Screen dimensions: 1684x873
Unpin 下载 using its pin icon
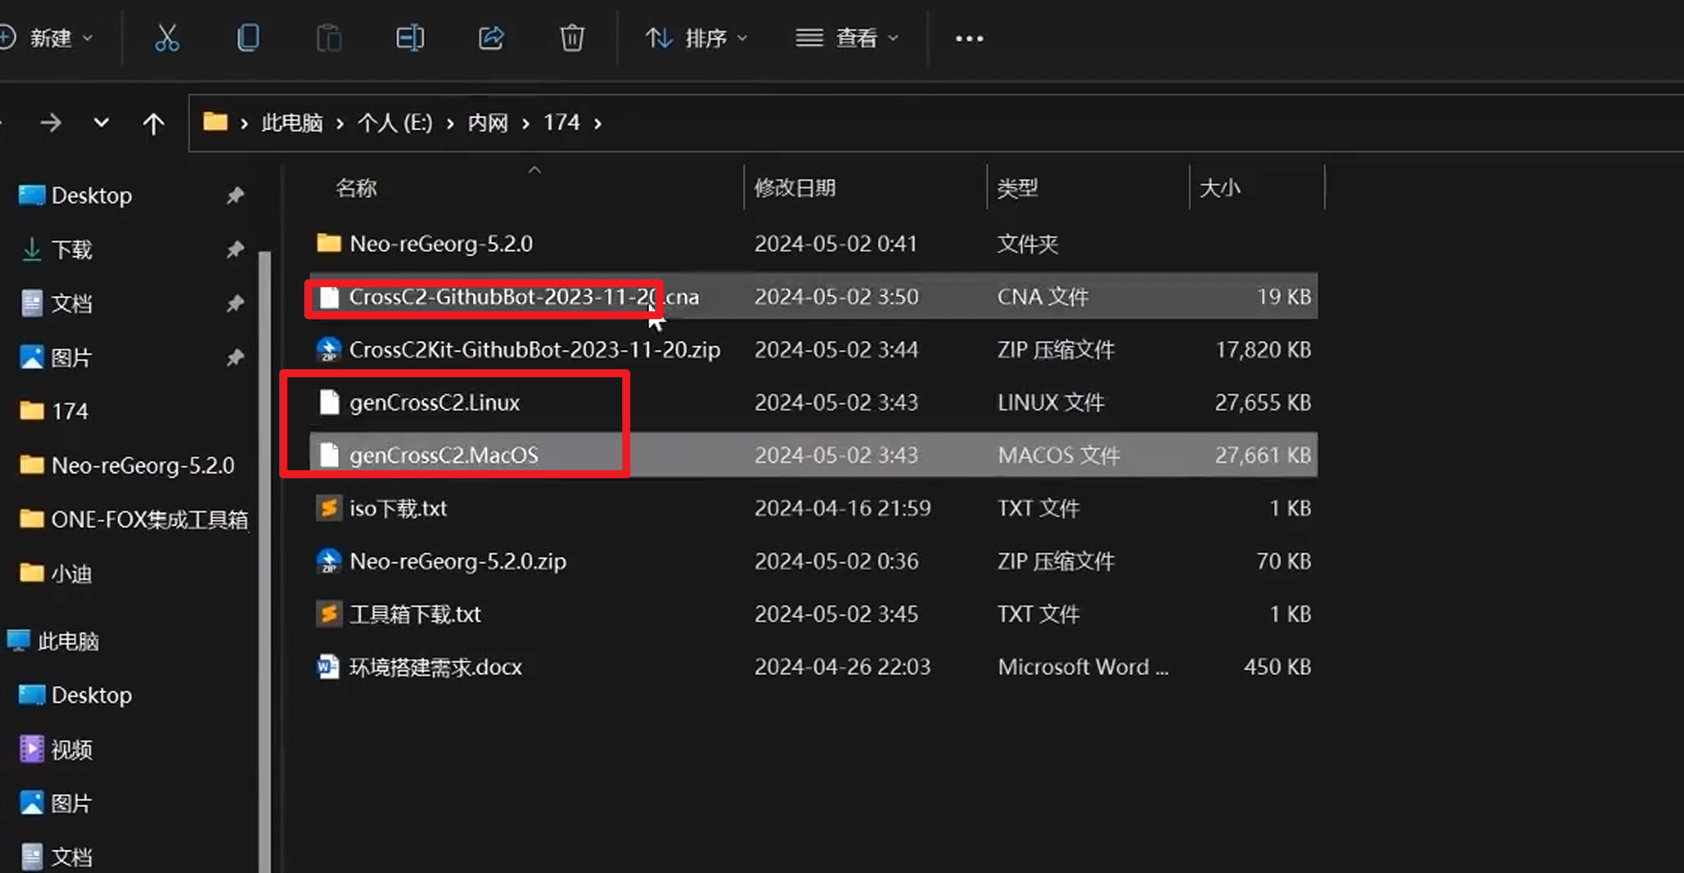235,250
